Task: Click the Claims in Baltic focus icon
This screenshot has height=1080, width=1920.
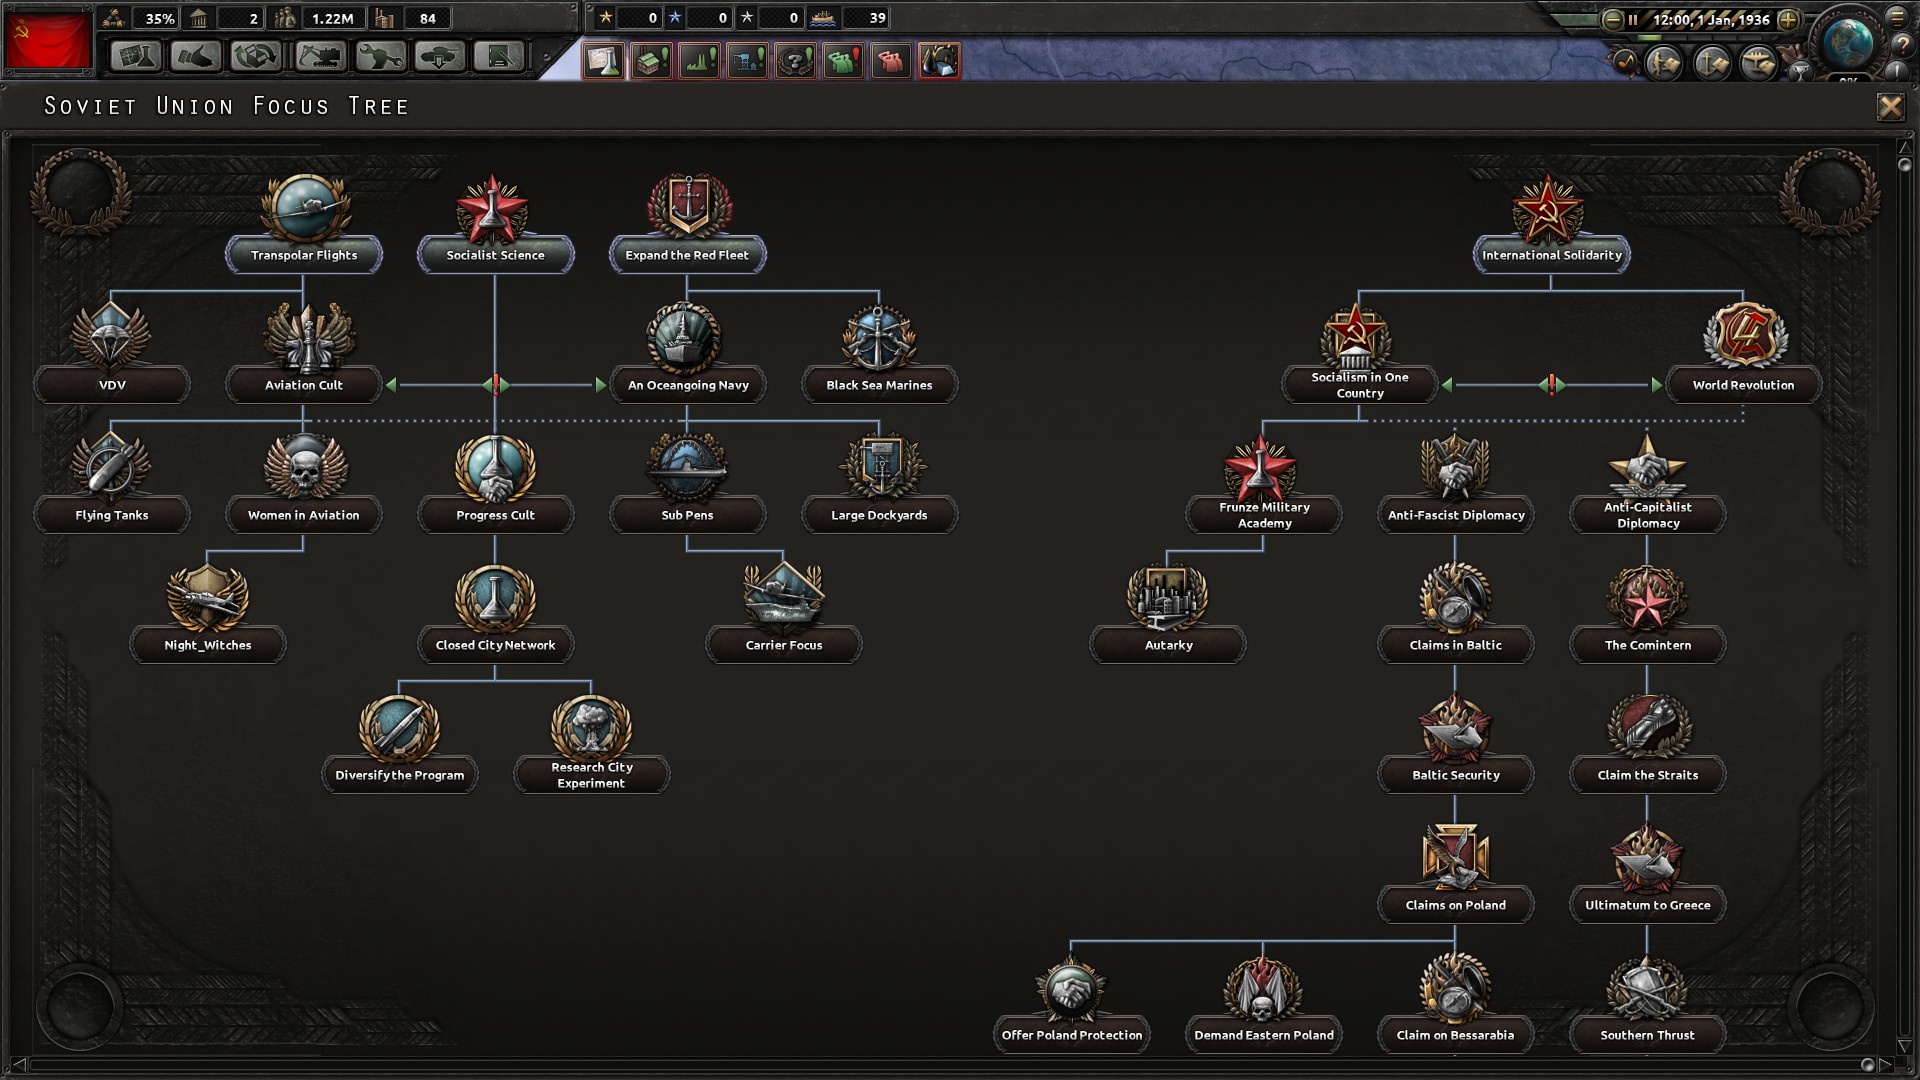Action: 1455,596
